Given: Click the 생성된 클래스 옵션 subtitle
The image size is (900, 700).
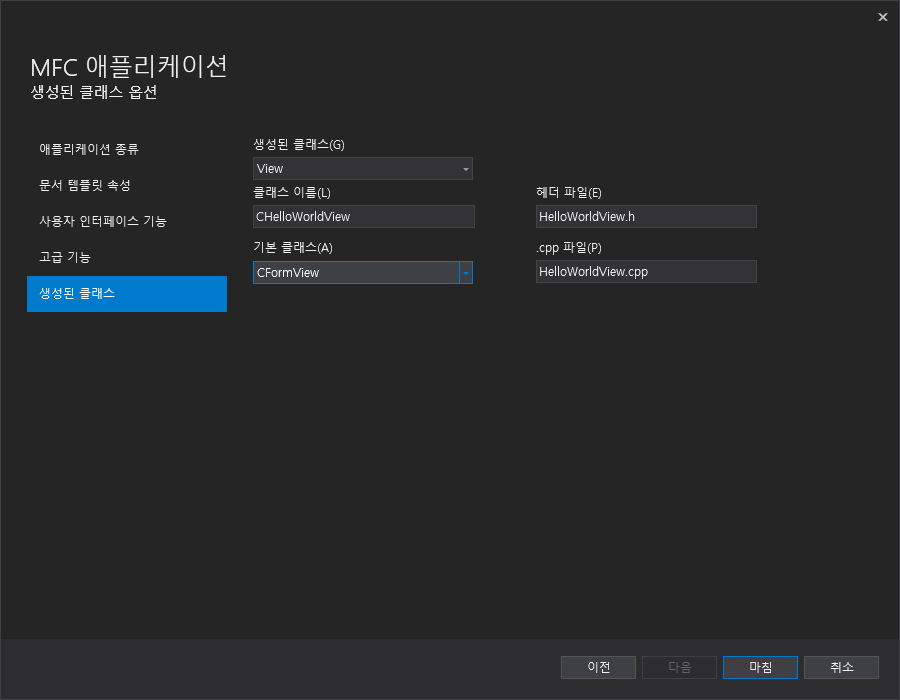Looking at the screenshot, I should [x=94, y=92].
